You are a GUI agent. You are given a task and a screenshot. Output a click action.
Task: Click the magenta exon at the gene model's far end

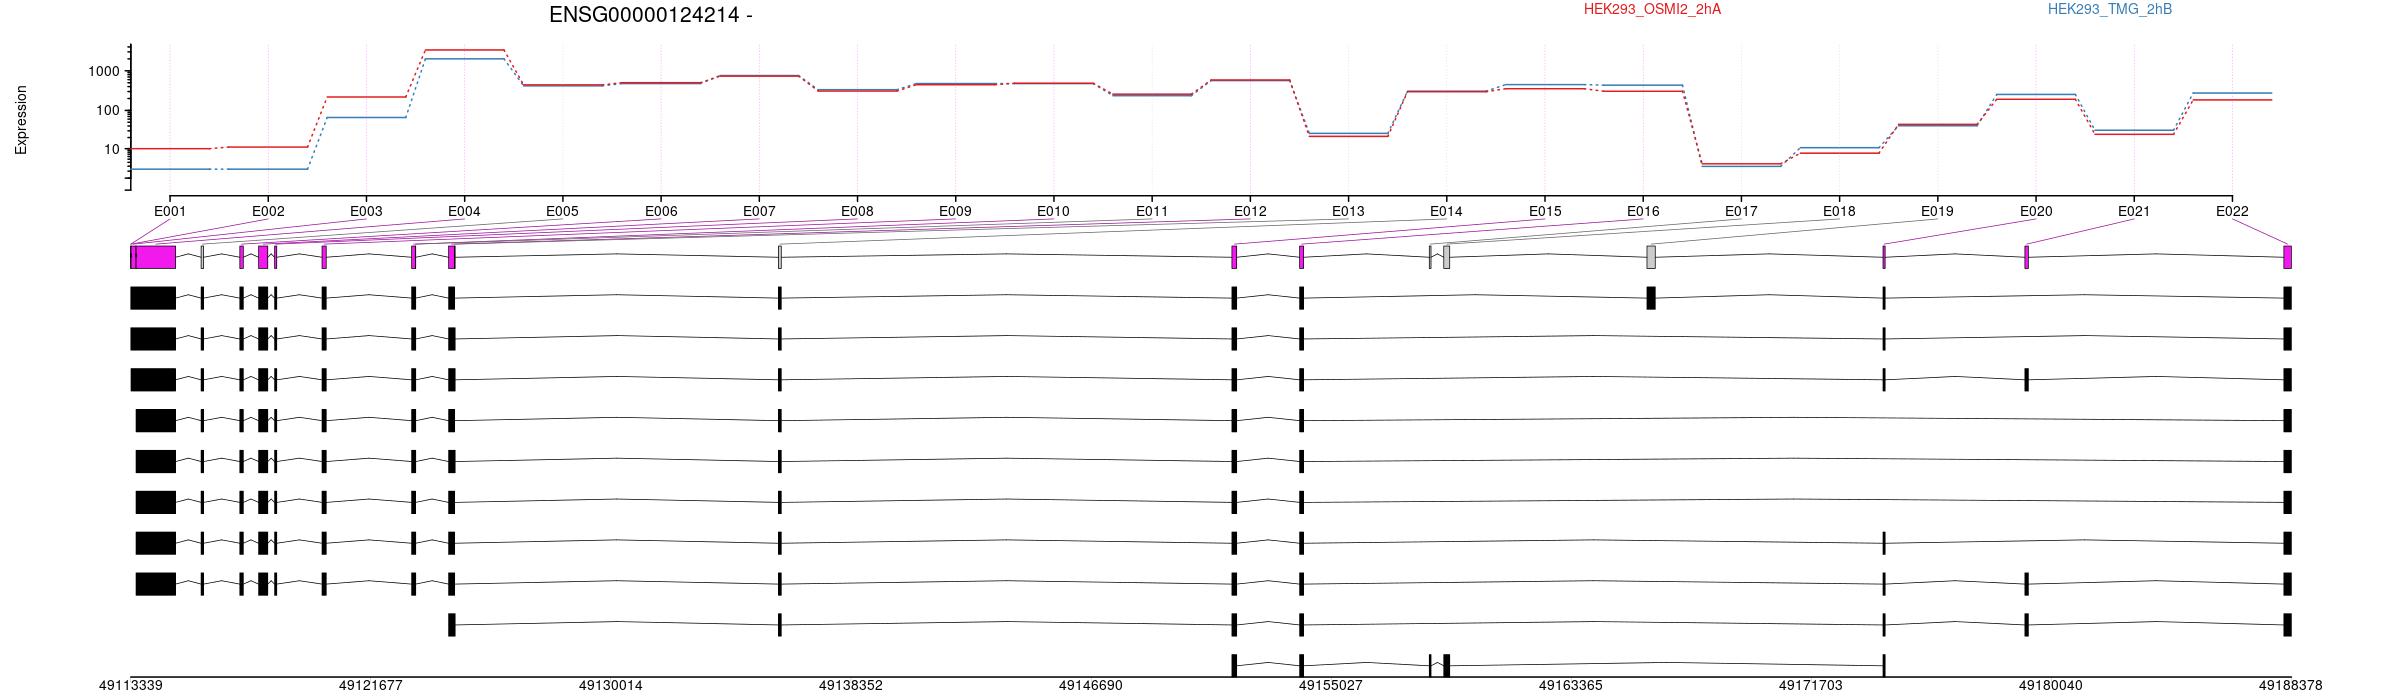[x=2288, y=257]
